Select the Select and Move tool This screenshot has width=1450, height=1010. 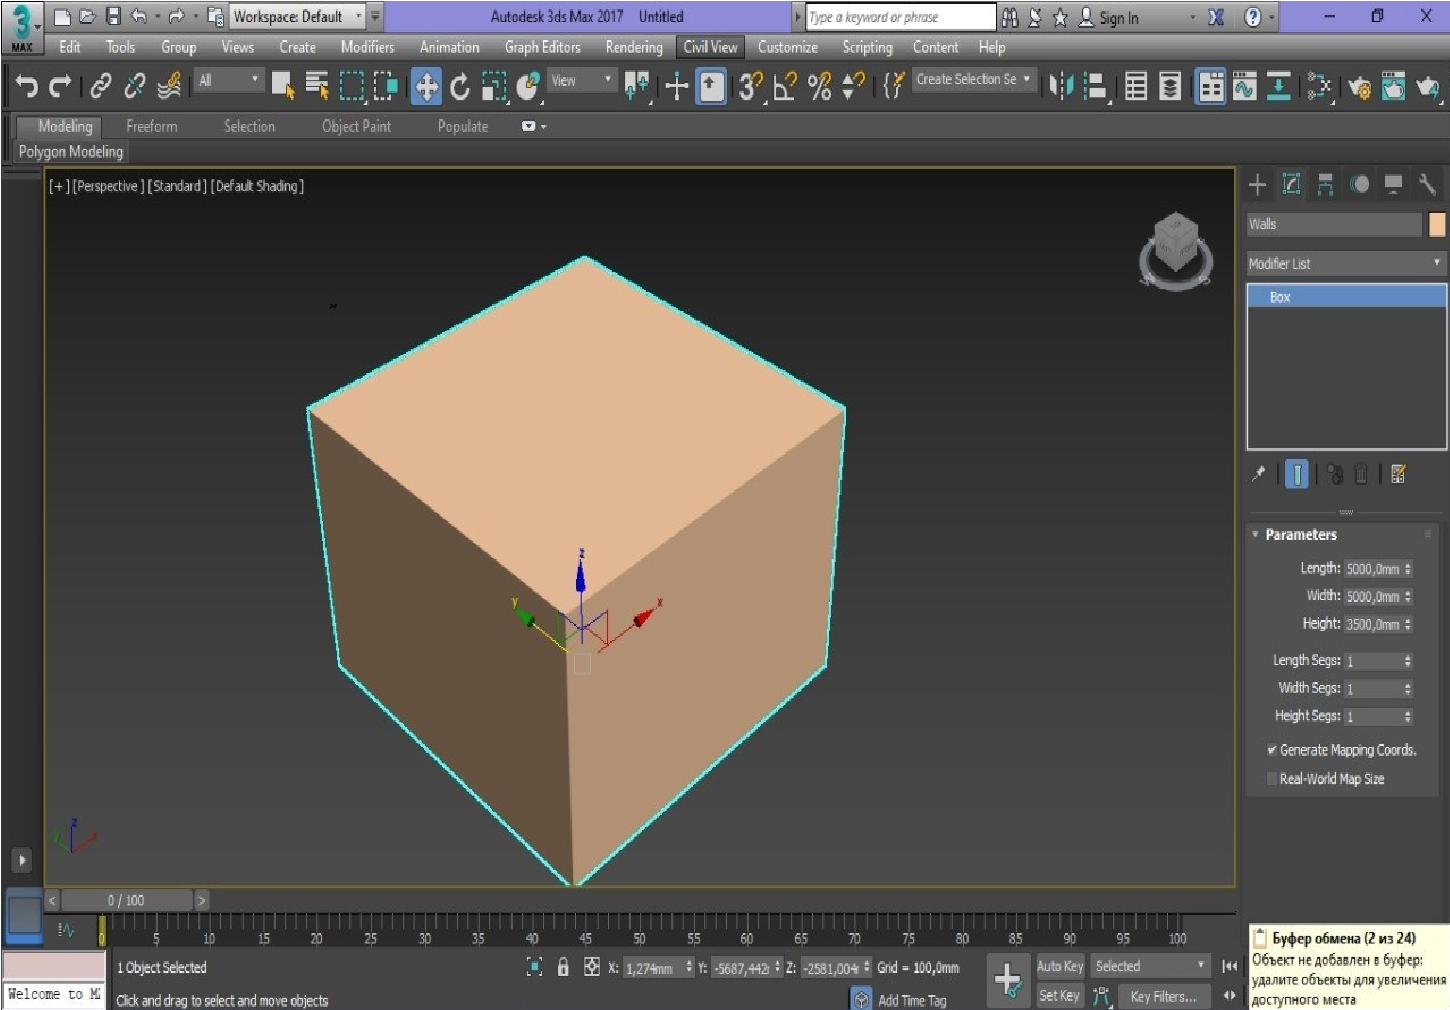click(426, 87)
